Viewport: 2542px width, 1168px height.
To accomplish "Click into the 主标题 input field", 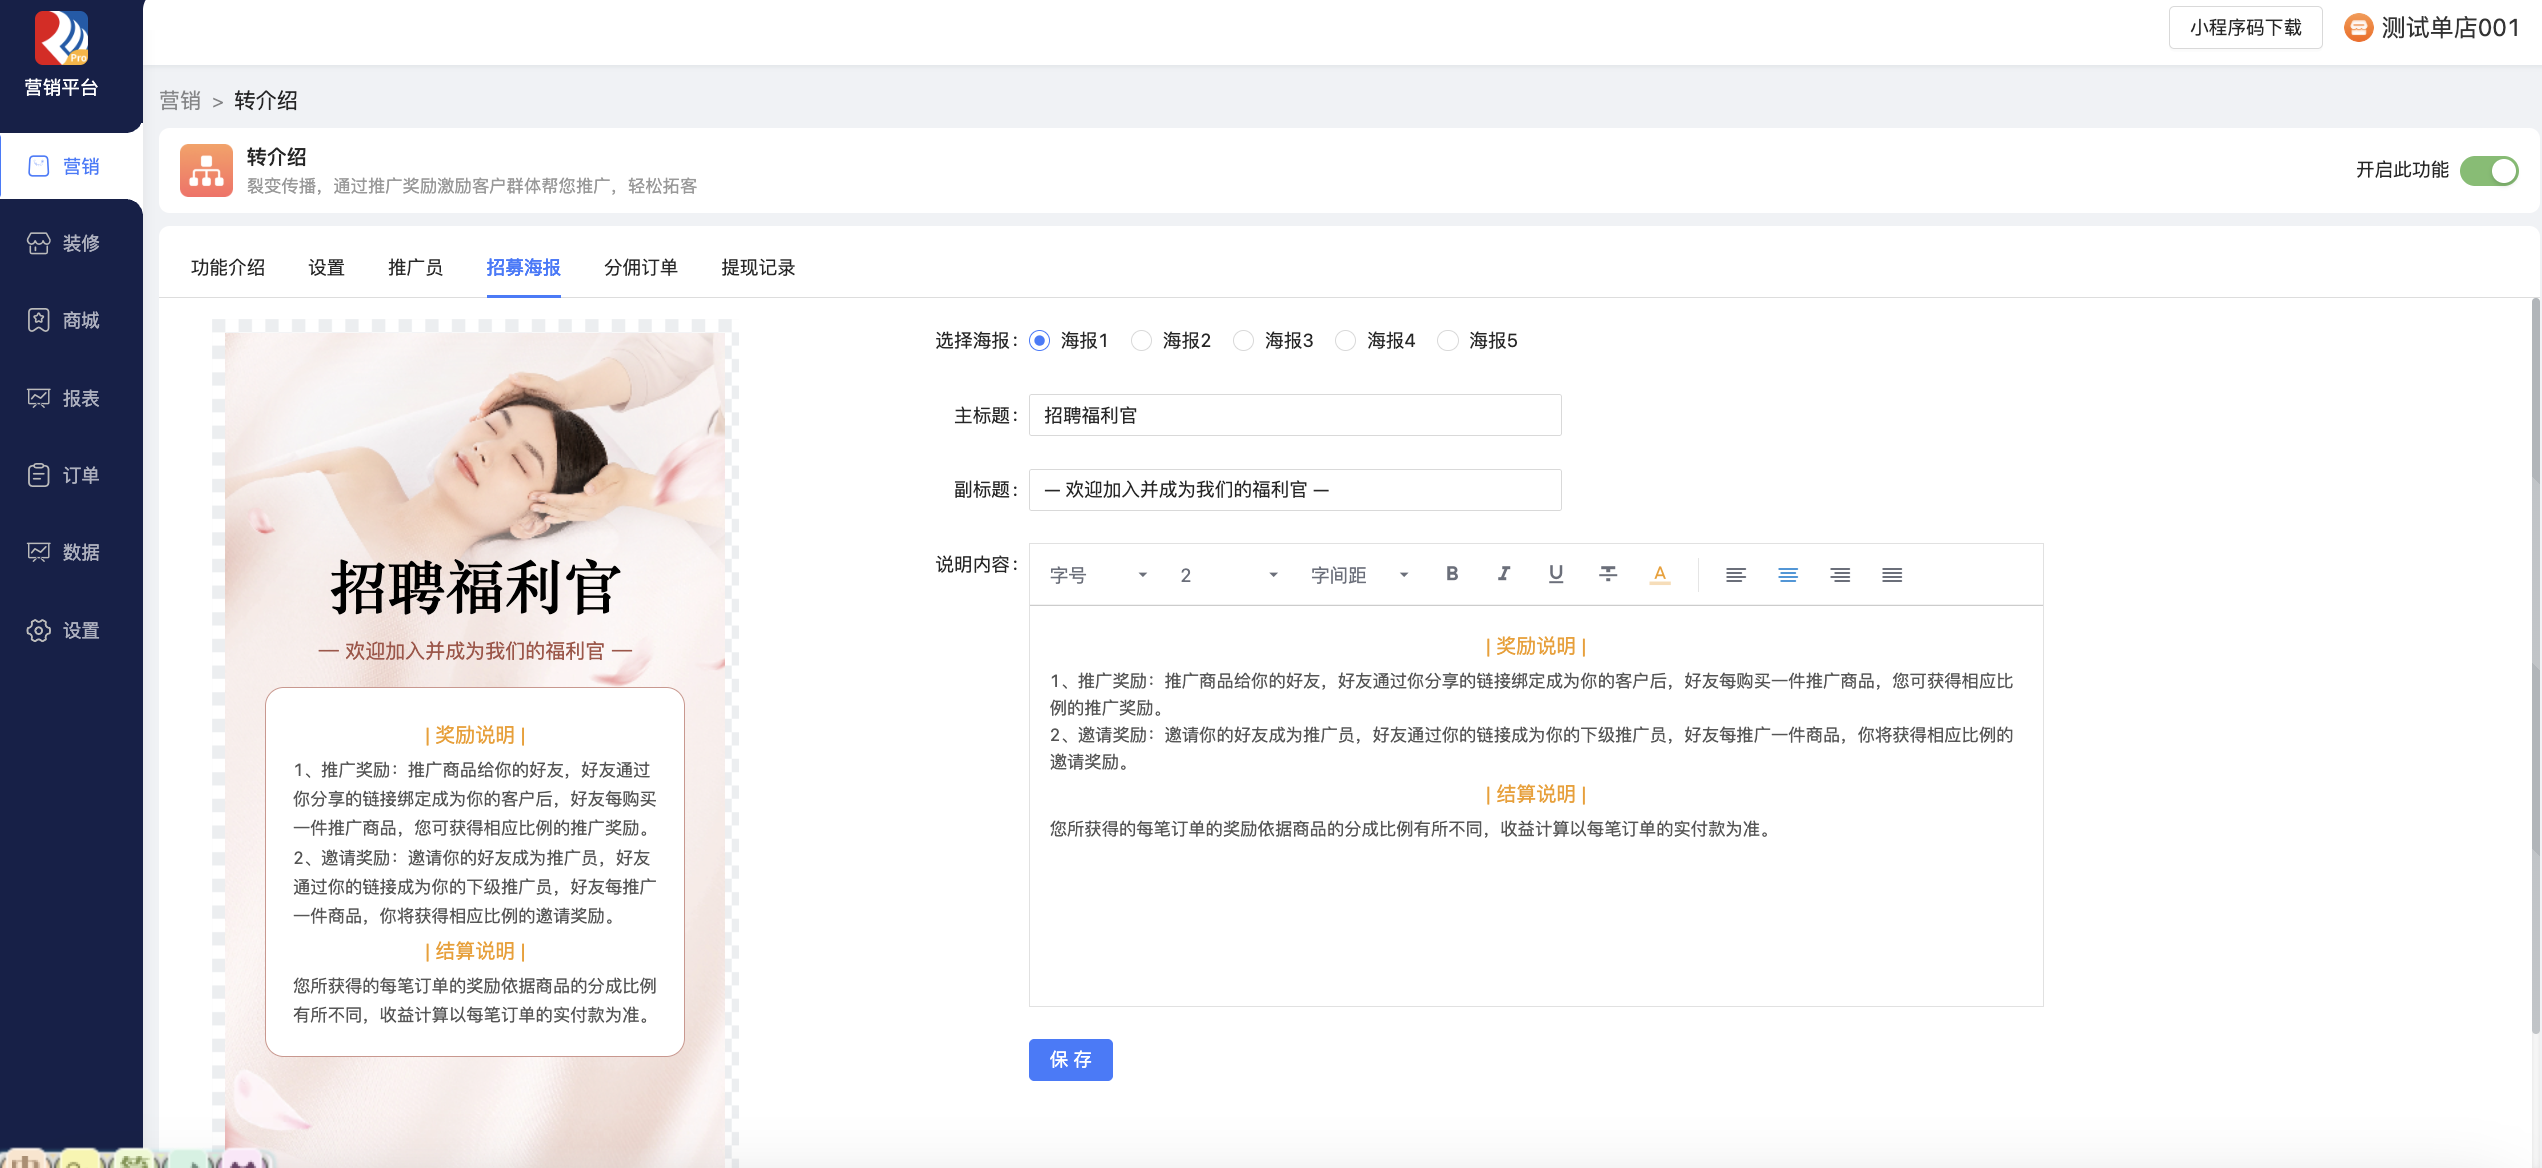I will (x=1295, y=416).
